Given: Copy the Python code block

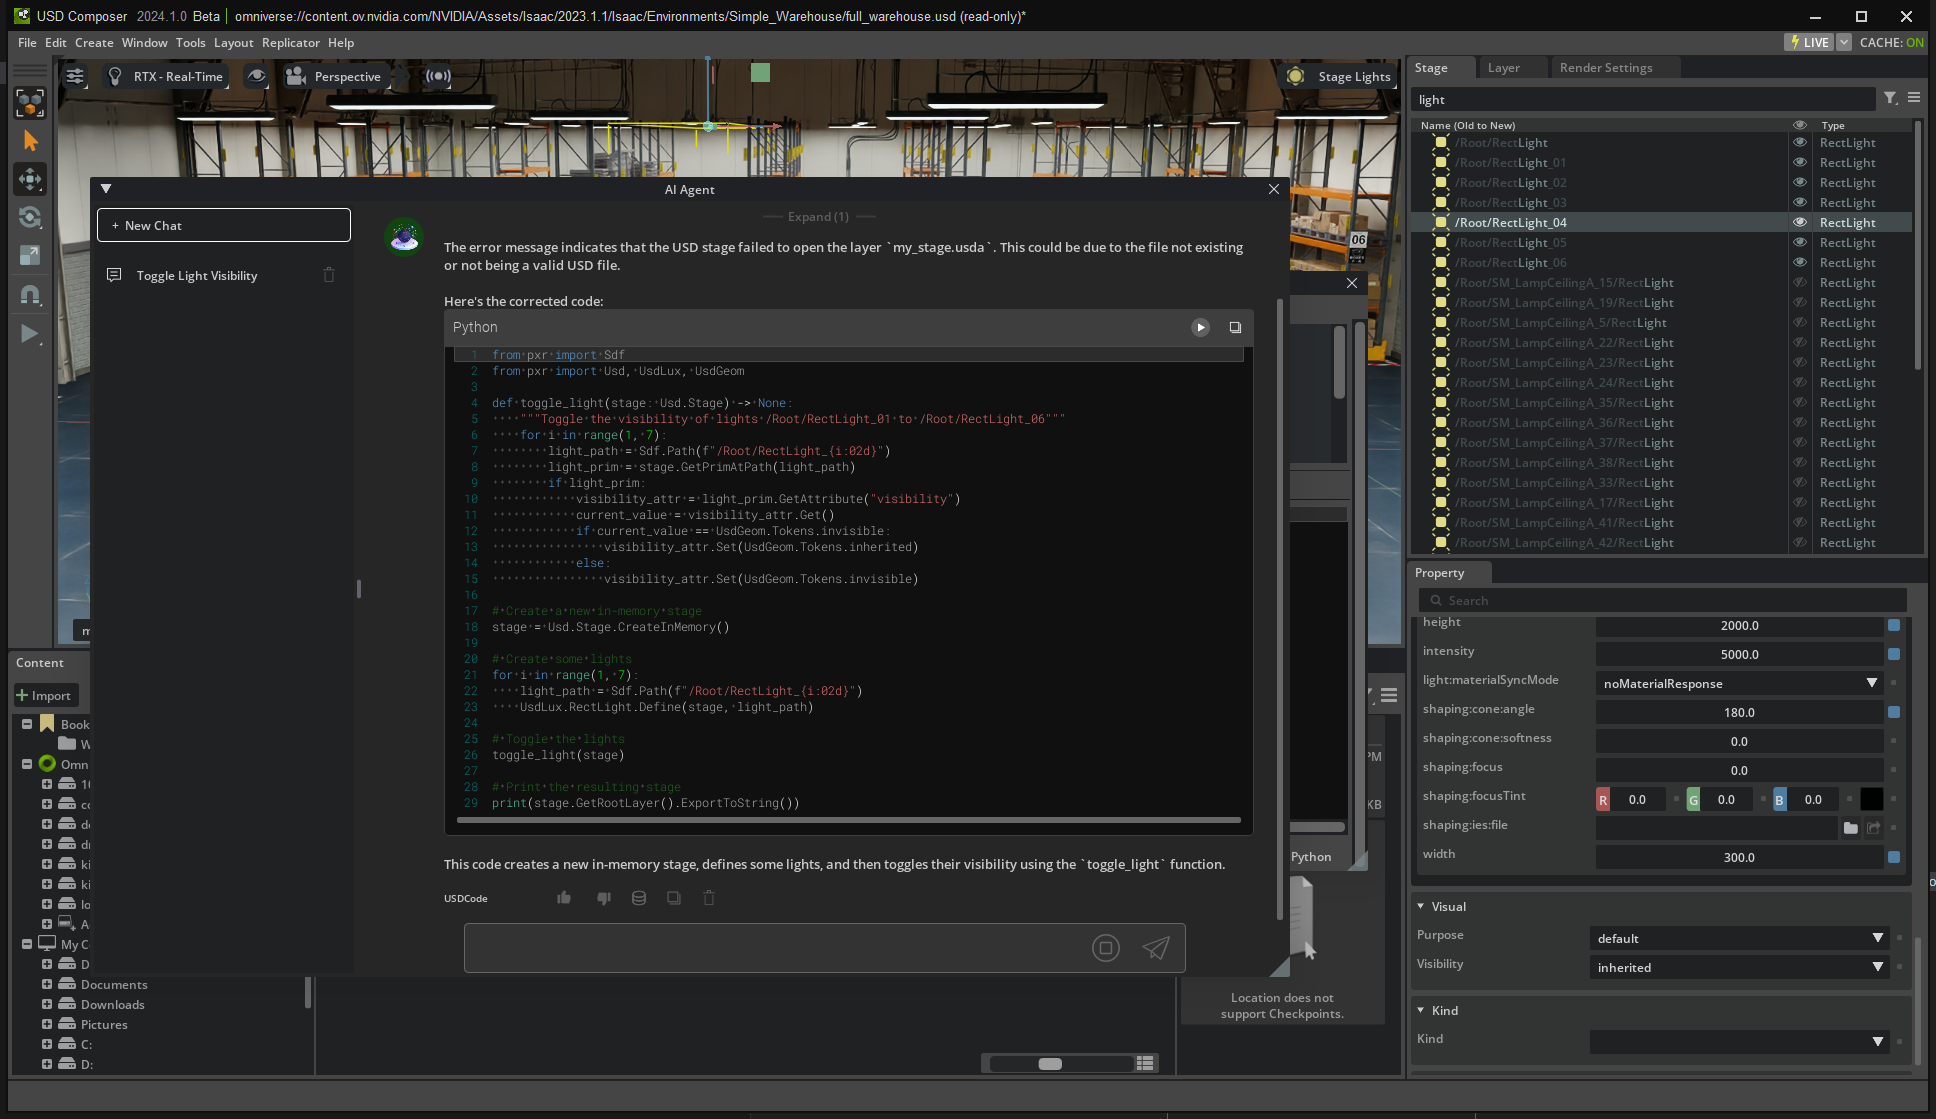Looking at the screenshot, I should tap(1235, 327).
